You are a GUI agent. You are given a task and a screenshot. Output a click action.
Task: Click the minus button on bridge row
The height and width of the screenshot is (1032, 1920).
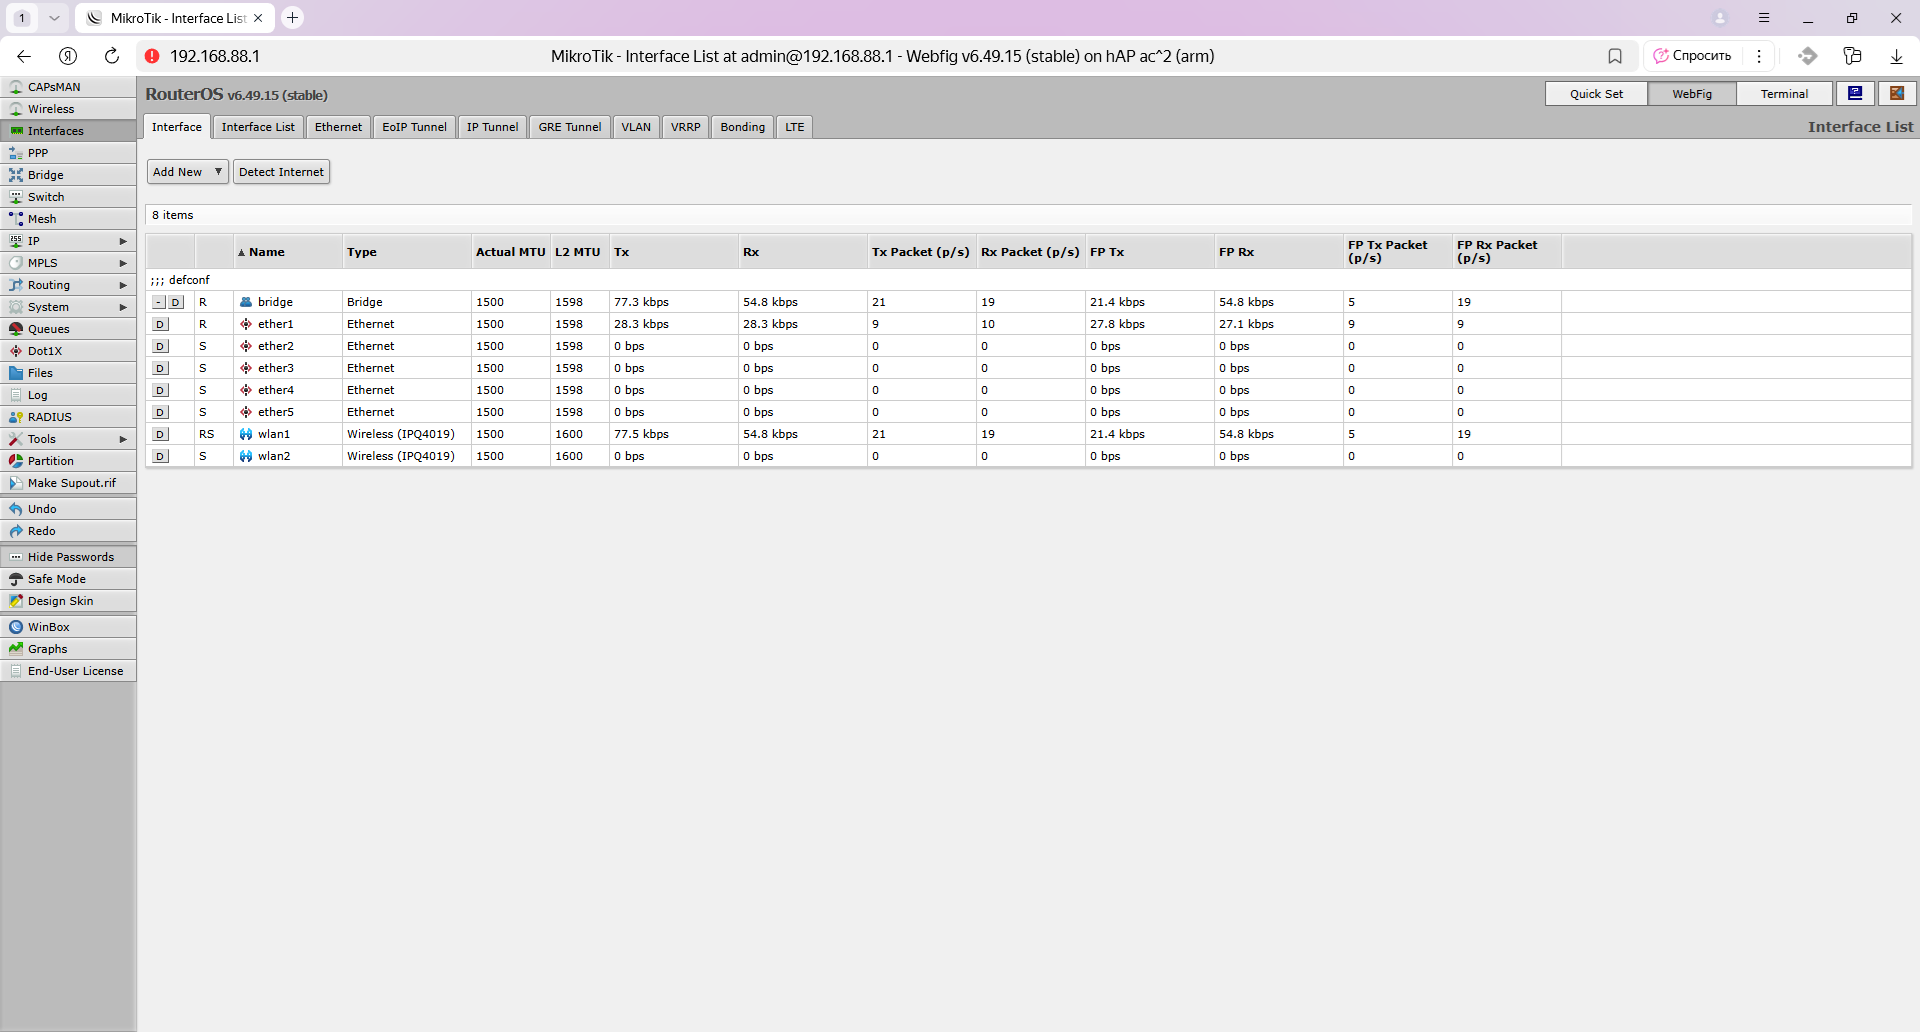[159, 302]
